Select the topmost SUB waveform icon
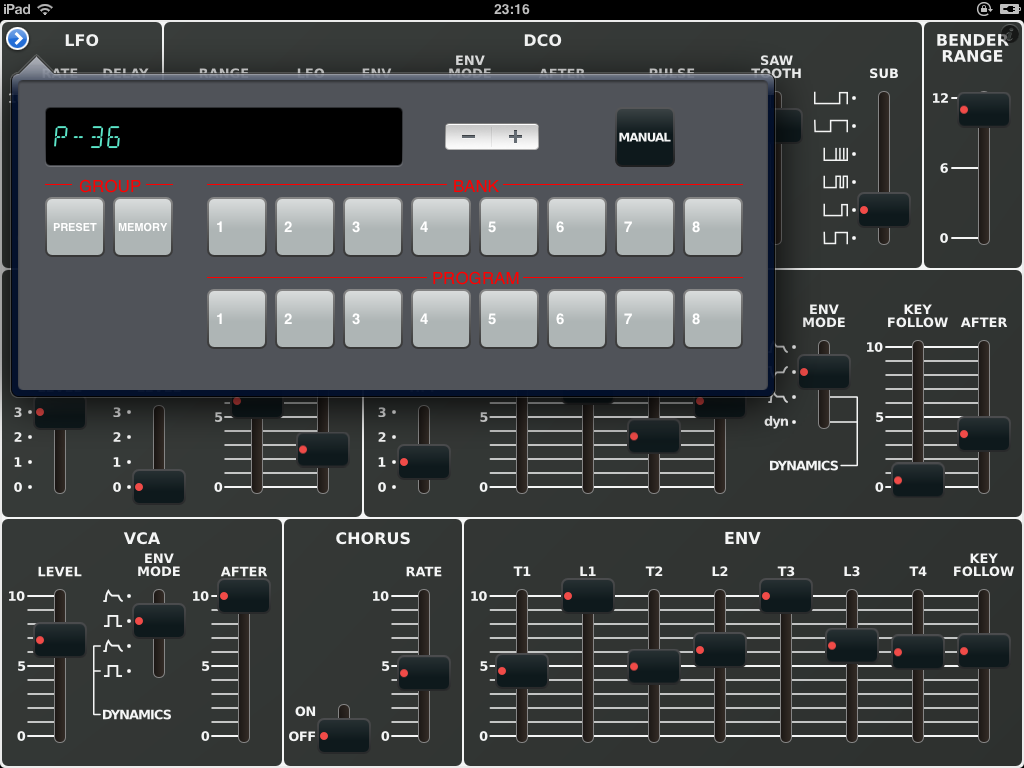1024x768 pixels. point(832,98)
